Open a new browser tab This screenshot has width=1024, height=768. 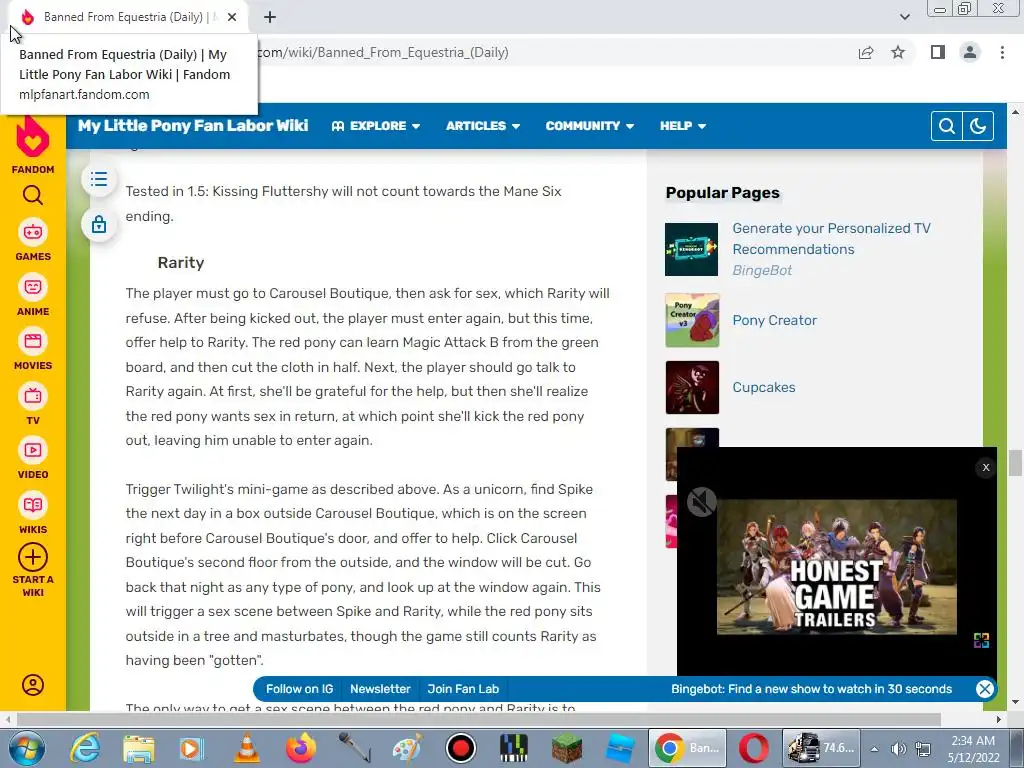pyautogui.click(x=270, y=17)
